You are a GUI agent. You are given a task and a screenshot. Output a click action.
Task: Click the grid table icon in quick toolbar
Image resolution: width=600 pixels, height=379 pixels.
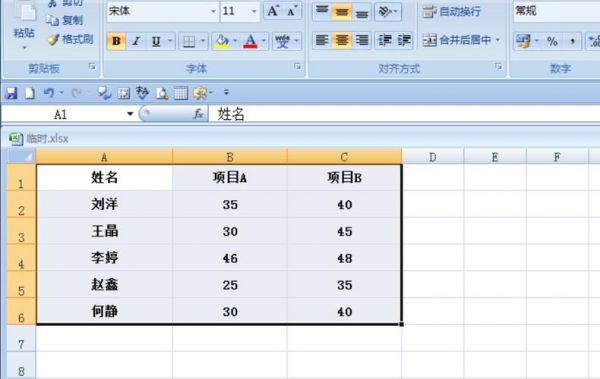[181, 93]
